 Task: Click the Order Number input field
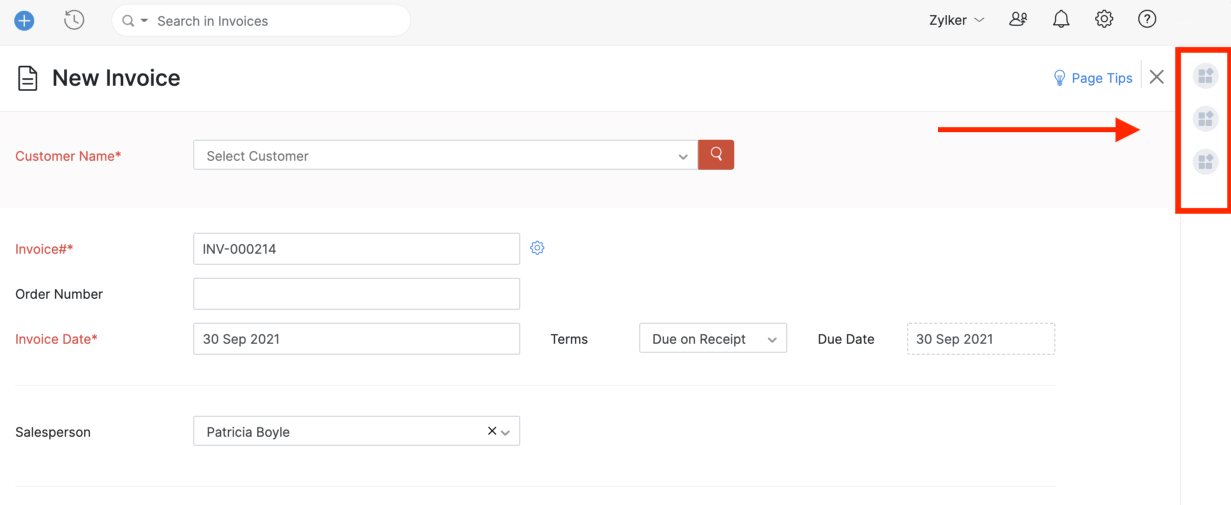pos(356,294)
